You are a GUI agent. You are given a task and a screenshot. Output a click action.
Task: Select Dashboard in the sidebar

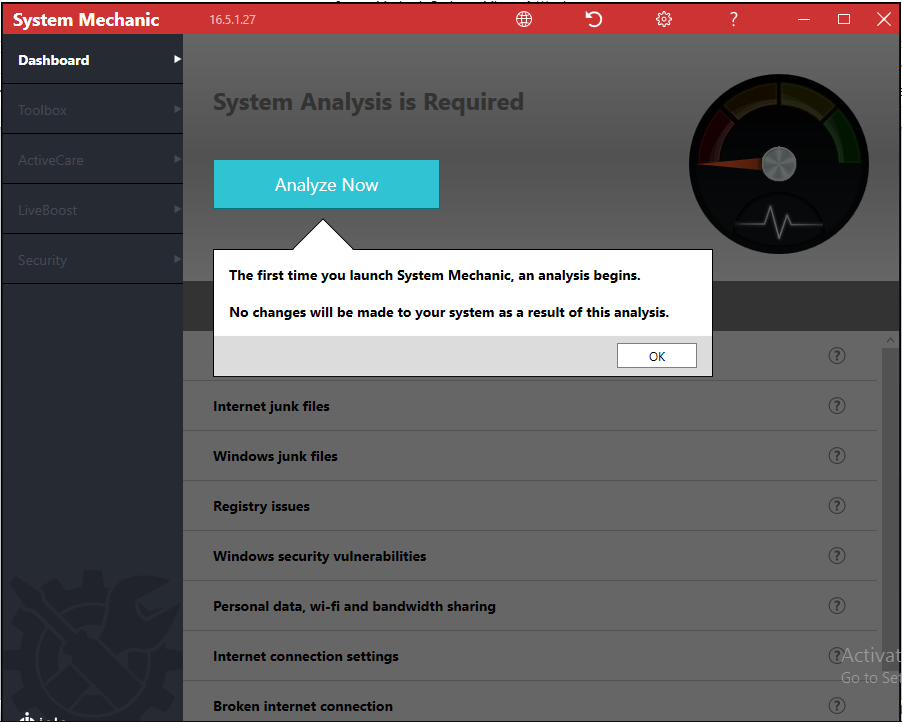pos(93,60)
